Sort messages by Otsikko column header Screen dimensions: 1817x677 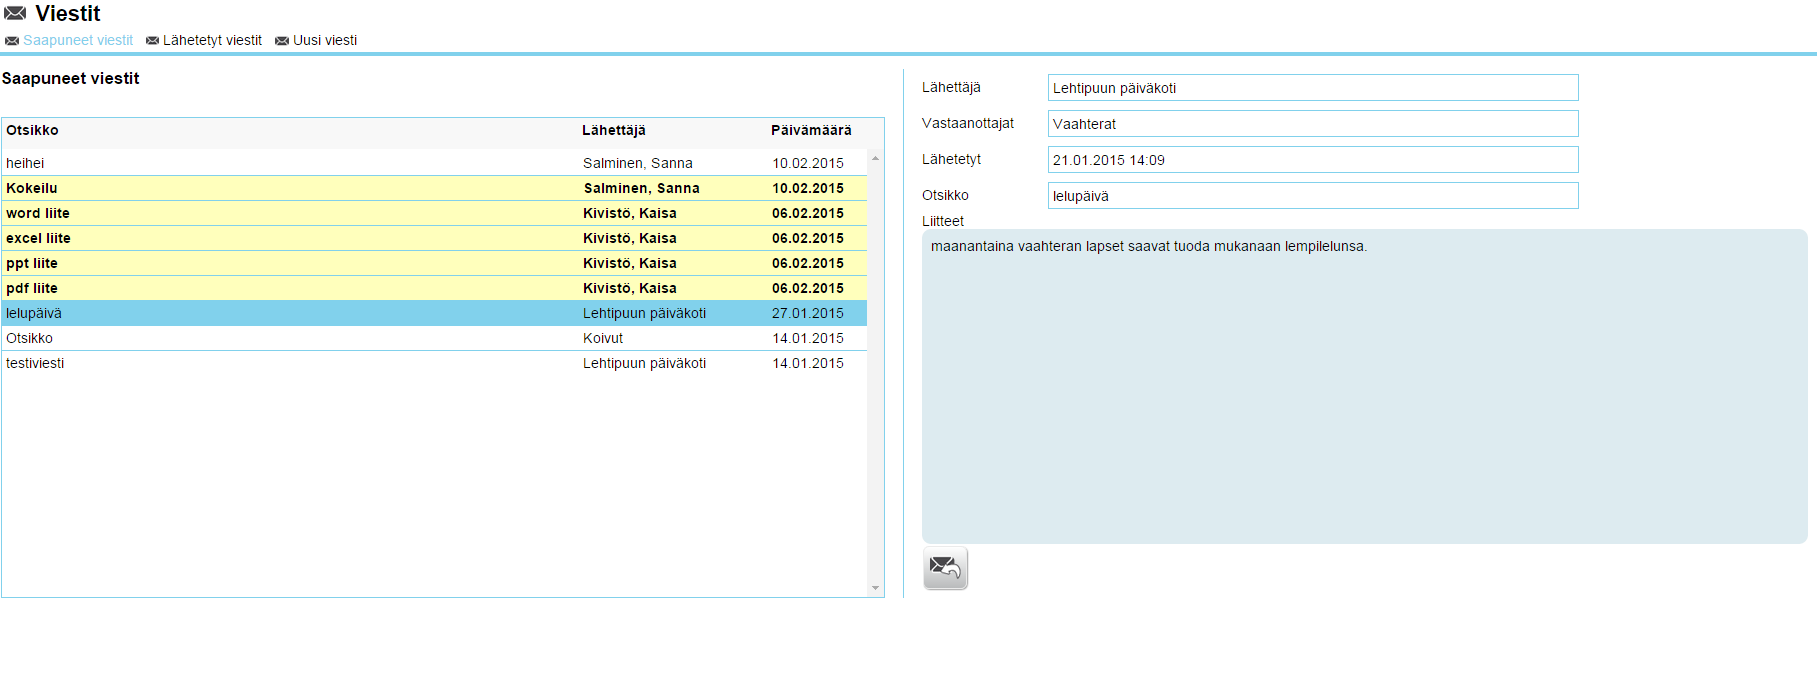pyautogui.click(x=32, y=130)
